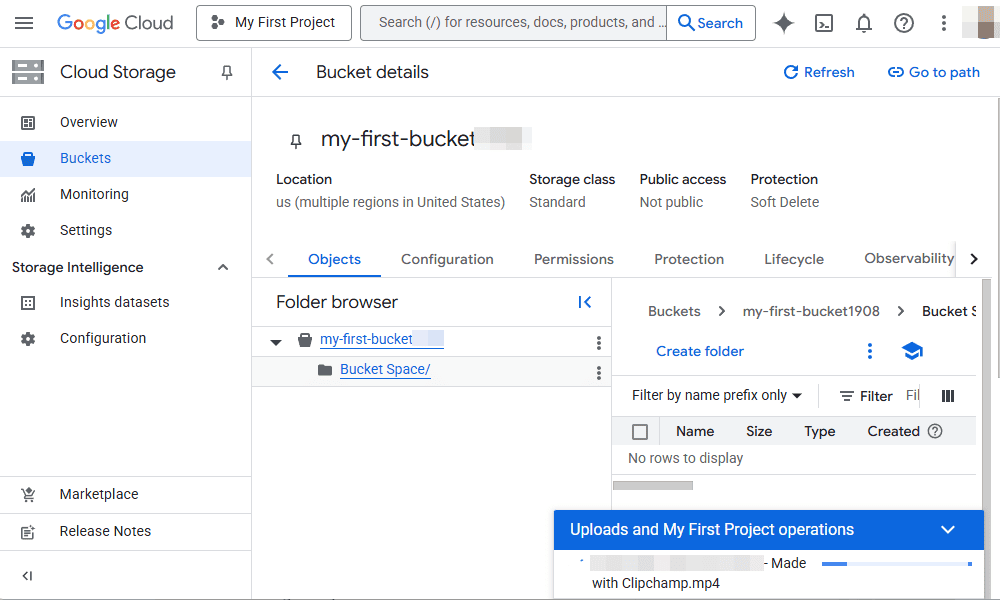This screenshot has height=600, width=1000.
Task: Switch to the Protection tab
Action: 689,260
